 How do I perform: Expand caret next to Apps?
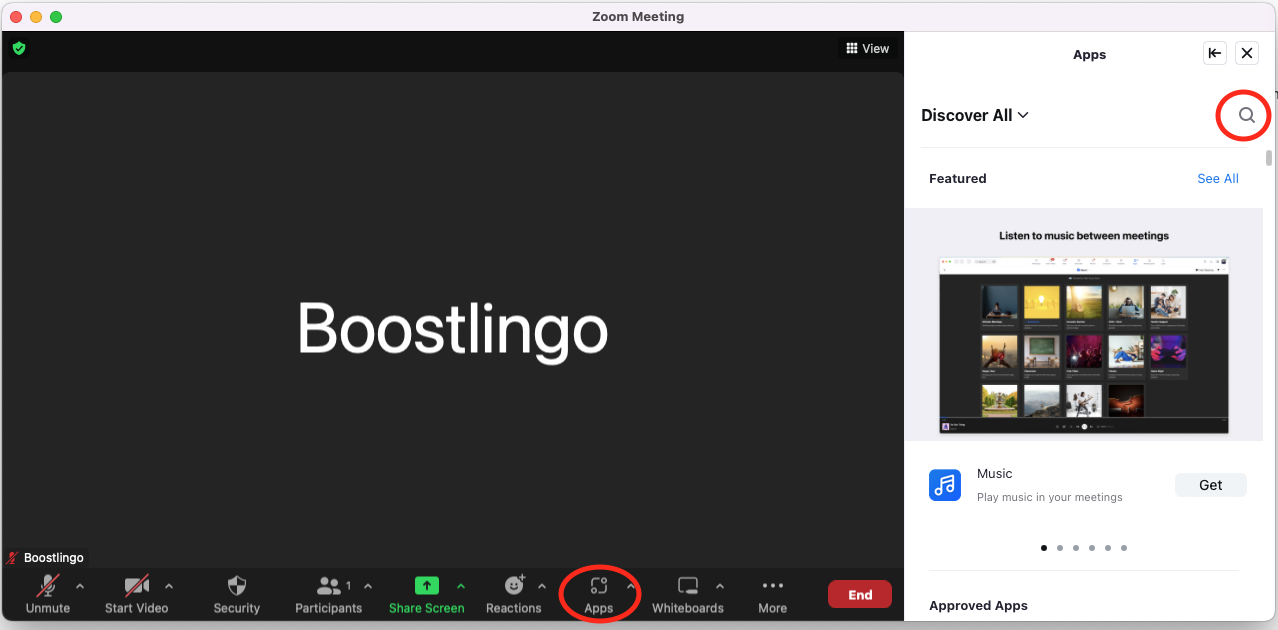click(x=630, y=586)
